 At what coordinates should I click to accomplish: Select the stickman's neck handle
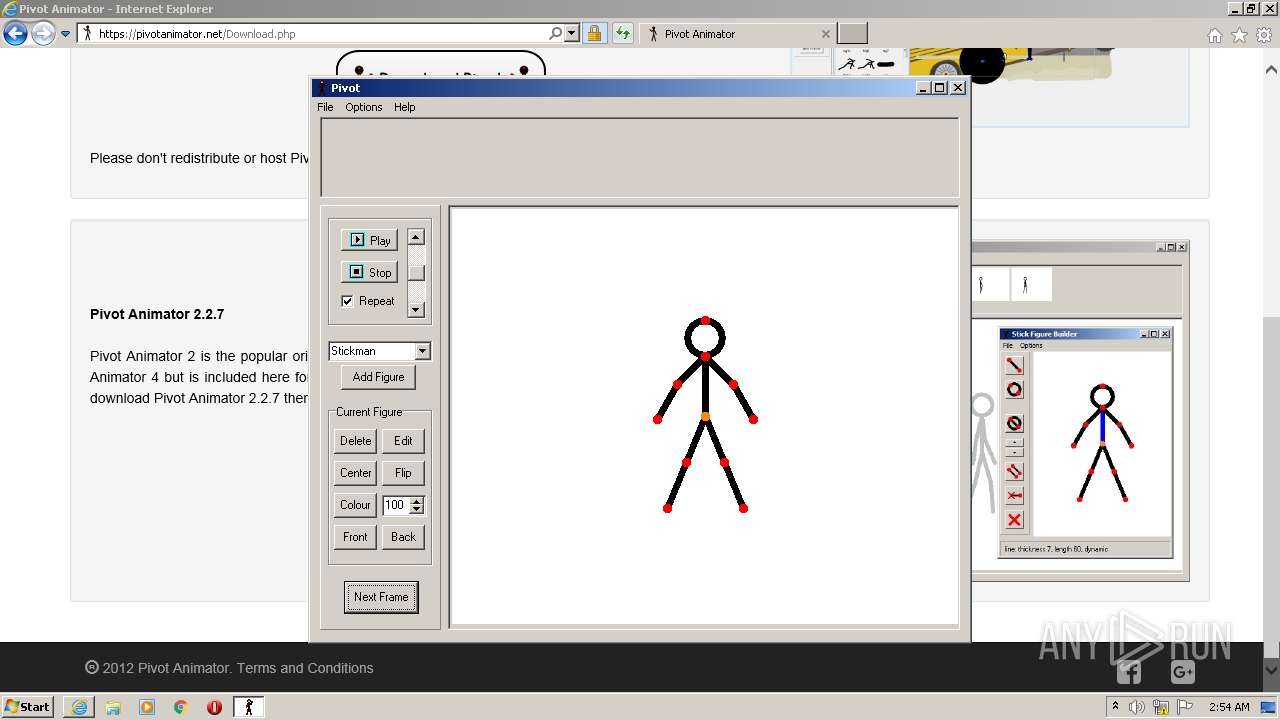pos(705,356)
